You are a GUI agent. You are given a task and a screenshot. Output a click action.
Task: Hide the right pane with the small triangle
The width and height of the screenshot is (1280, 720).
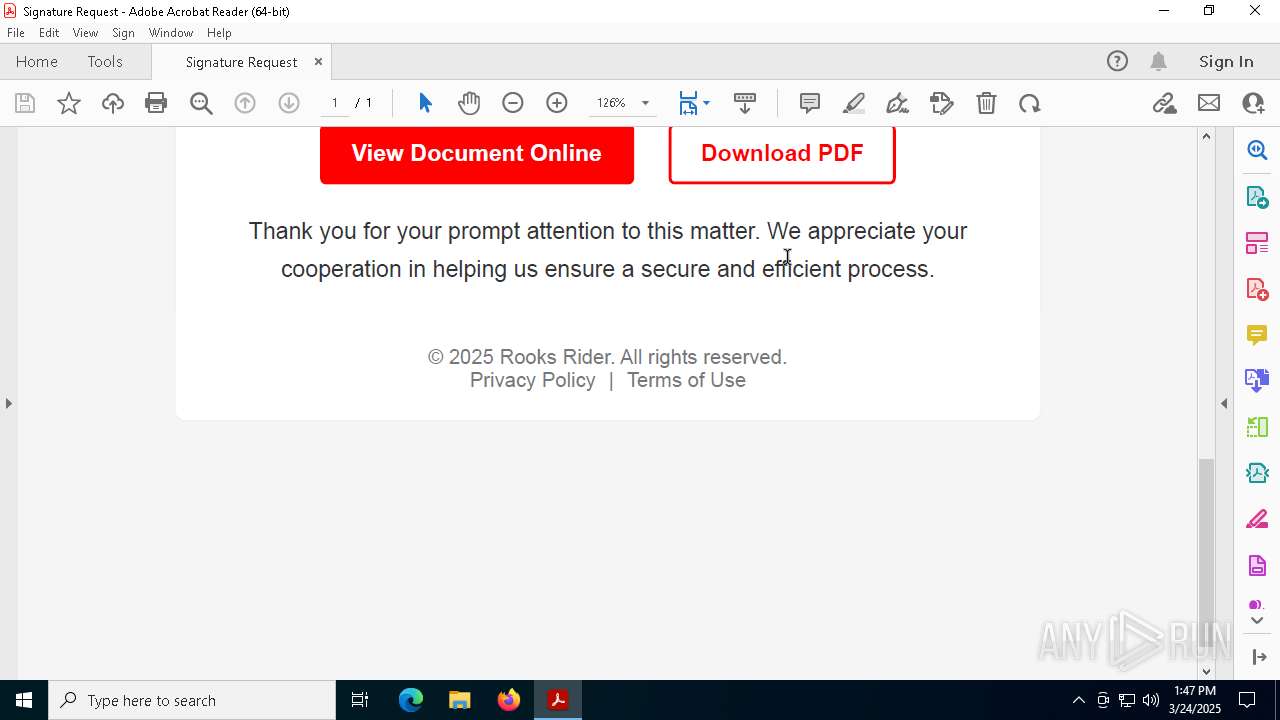coord(1224,403)
